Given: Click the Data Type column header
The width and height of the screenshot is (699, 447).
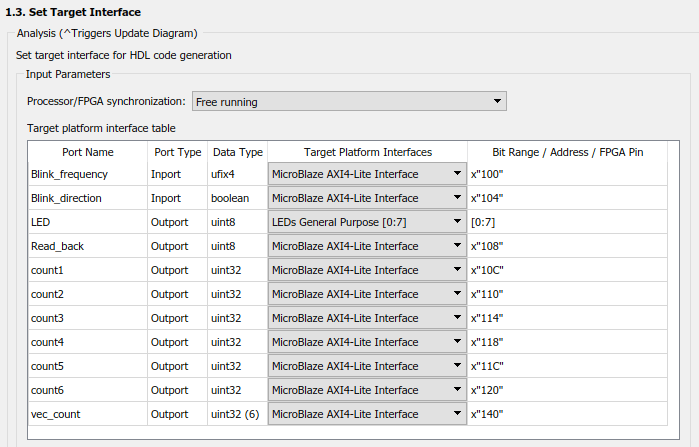Looking at the screenshot, I should coord(237,152).
